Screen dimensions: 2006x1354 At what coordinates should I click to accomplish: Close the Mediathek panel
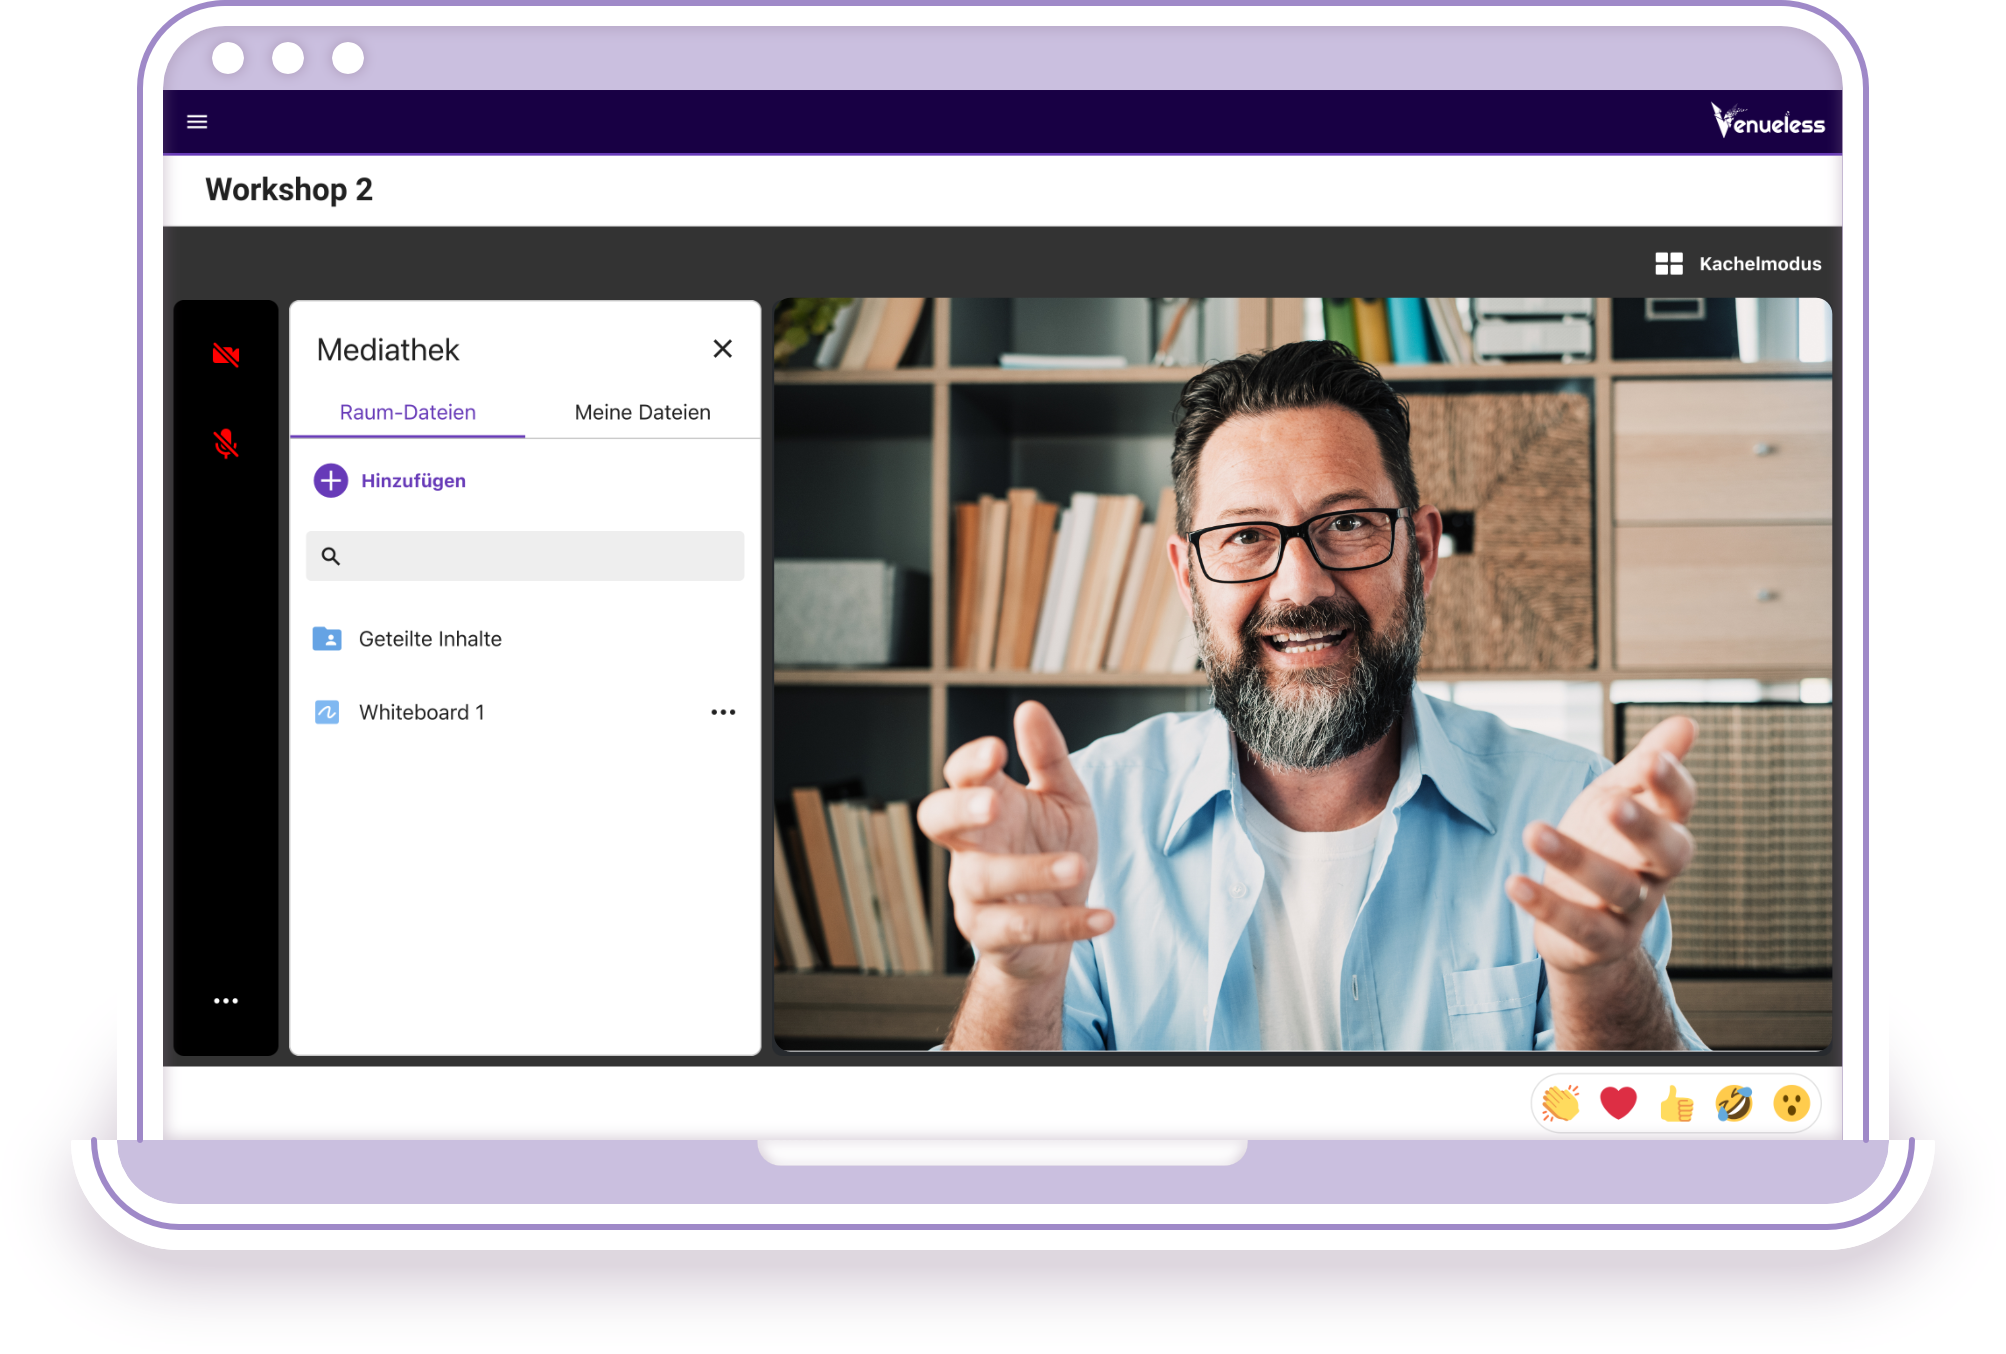pos(723,349)
